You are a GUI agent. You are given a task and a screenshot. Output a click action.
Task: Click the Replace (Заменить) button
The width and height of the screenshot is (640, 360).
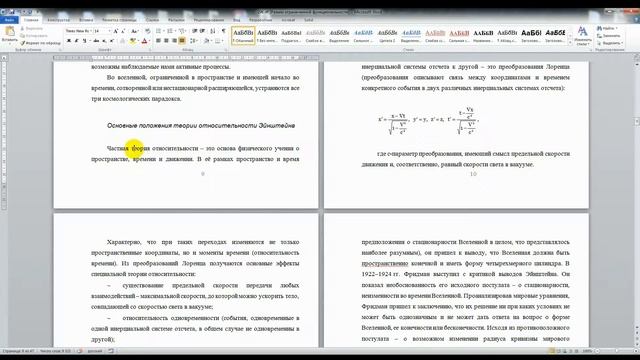pyautogui.click(x=609, y=36)
